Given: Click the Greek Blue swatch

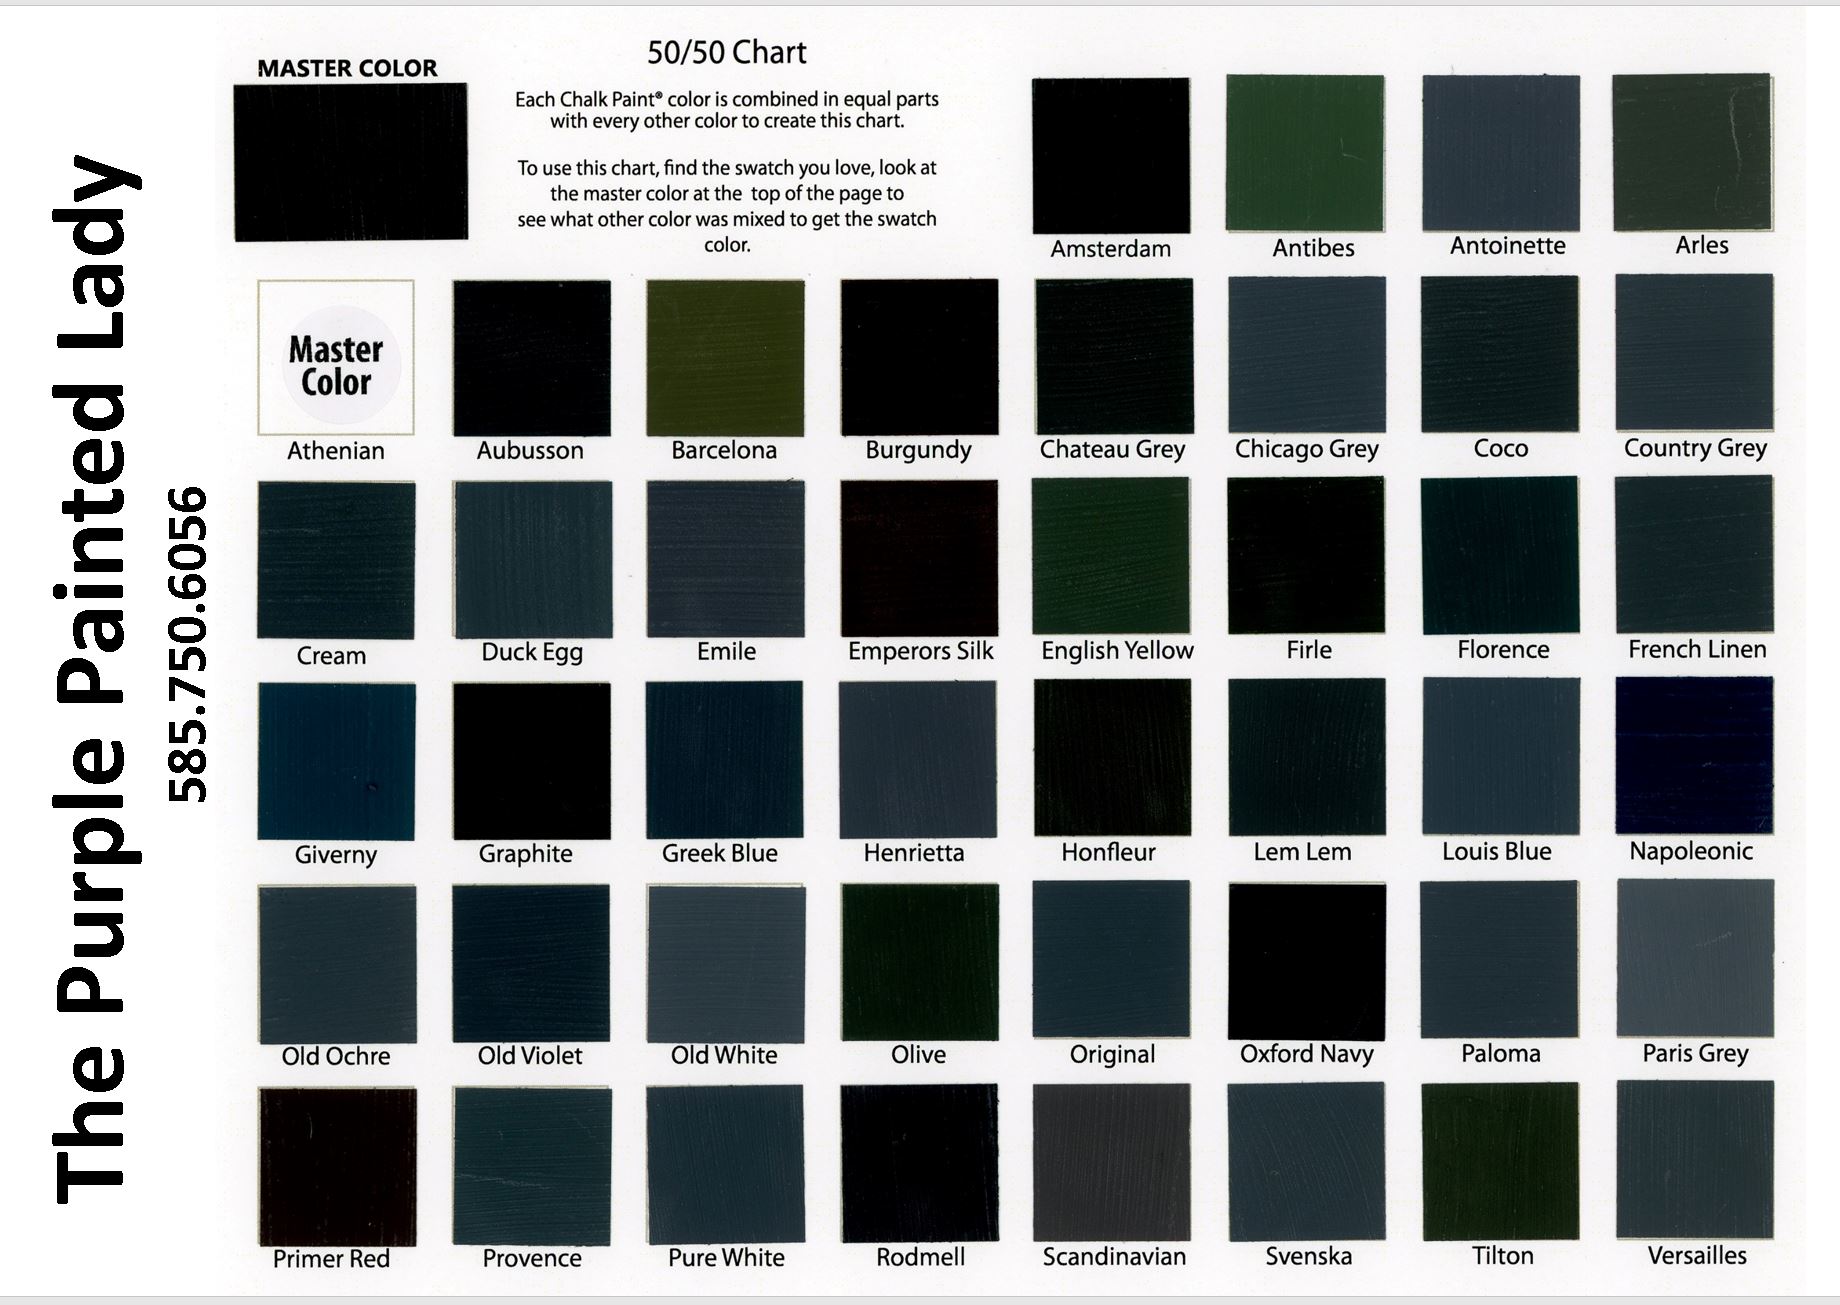Looking at the screenshot, I should click(724, 760).
